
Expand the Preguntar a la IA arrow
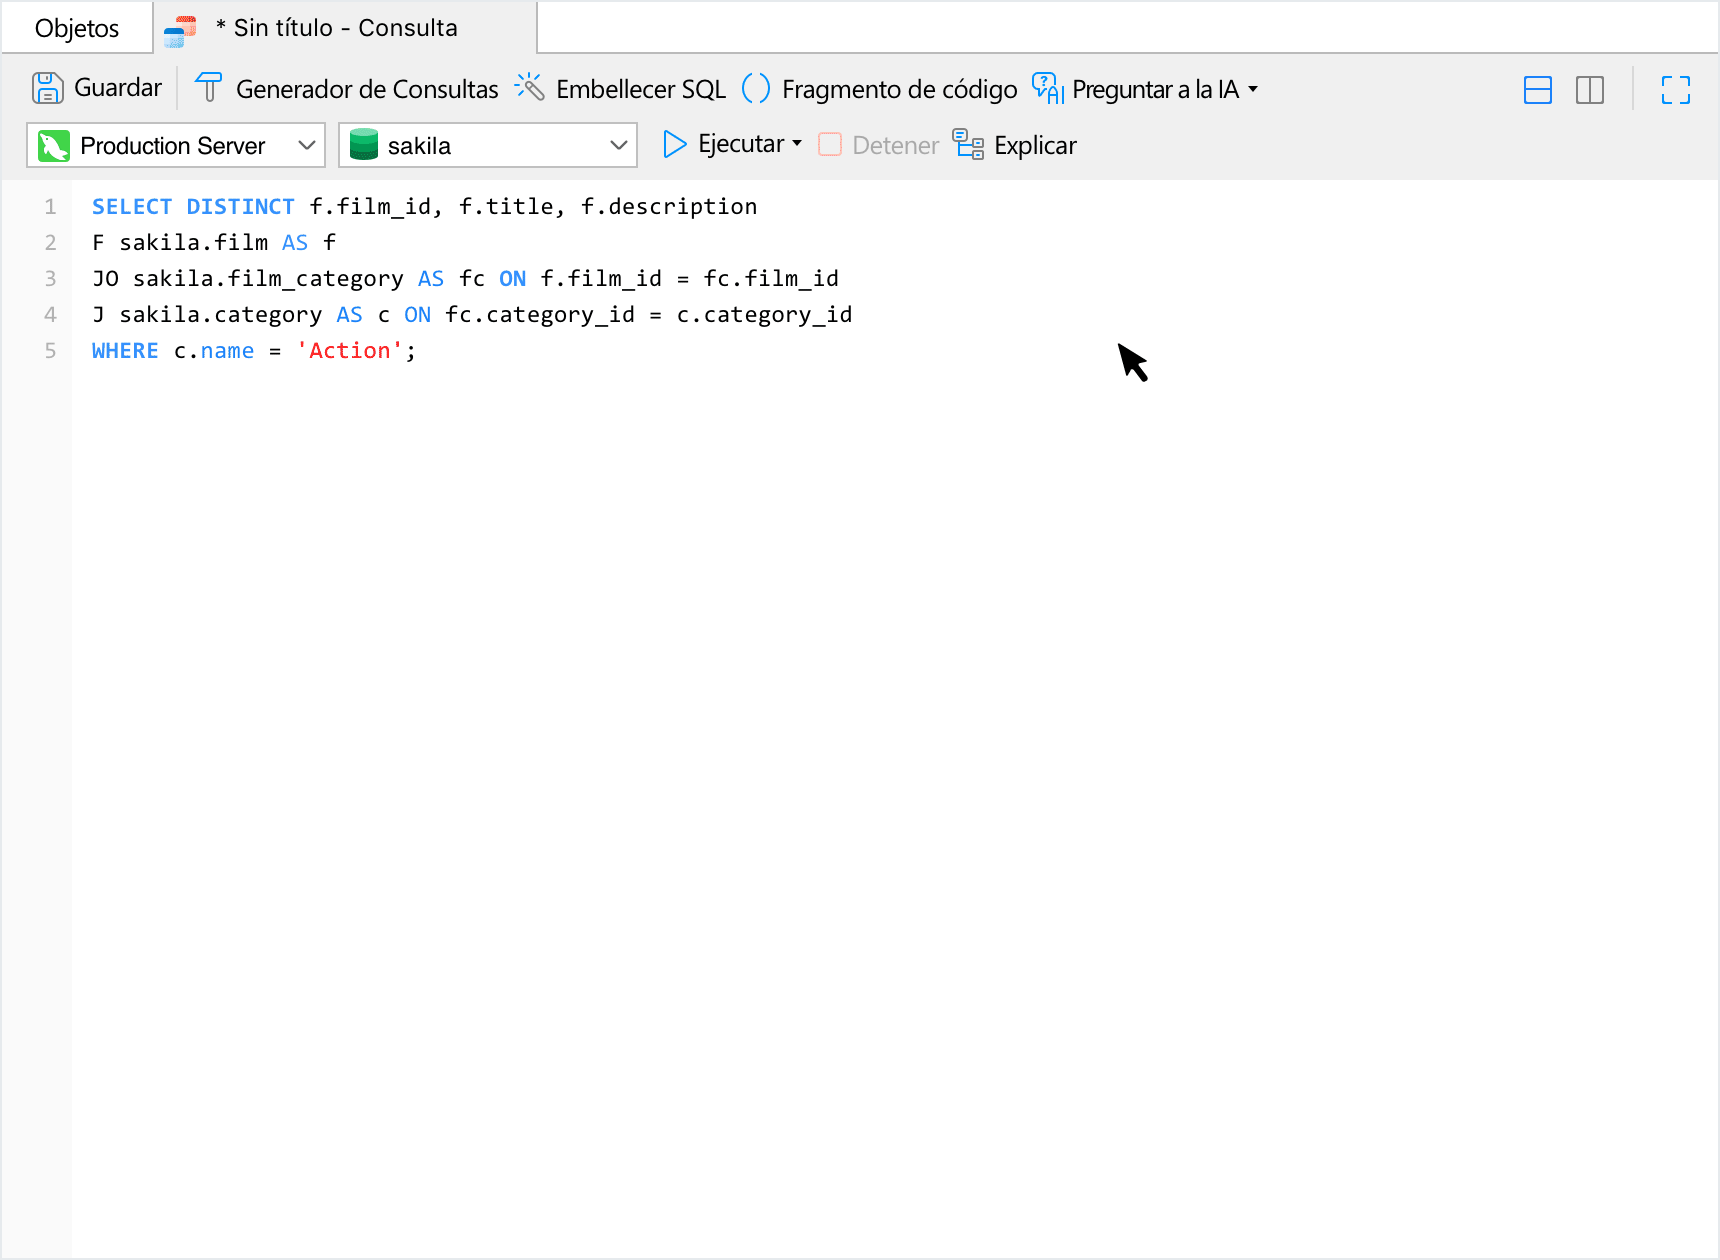coord(1253,89)
